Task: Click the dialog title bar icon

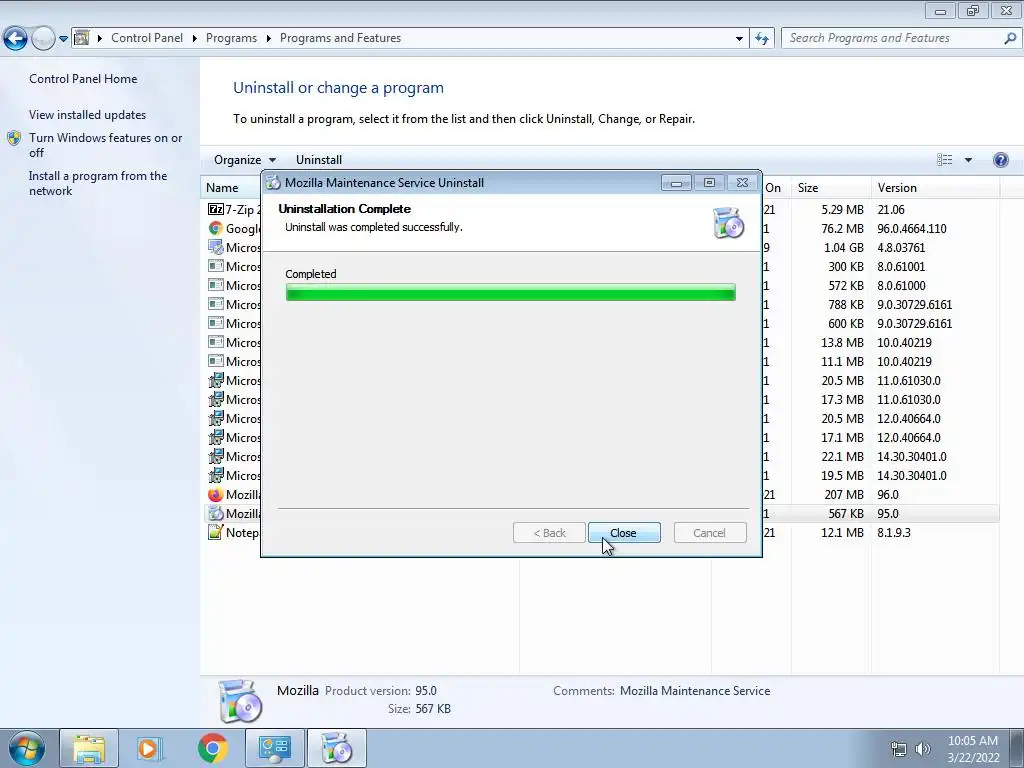Action: click(x=273, y=183)
